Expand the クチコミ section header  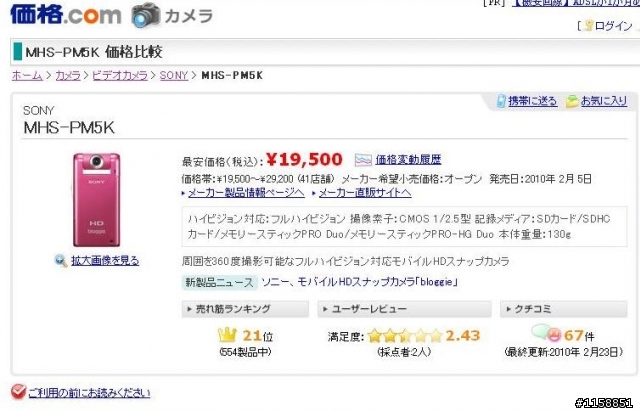tap(563, 309)
